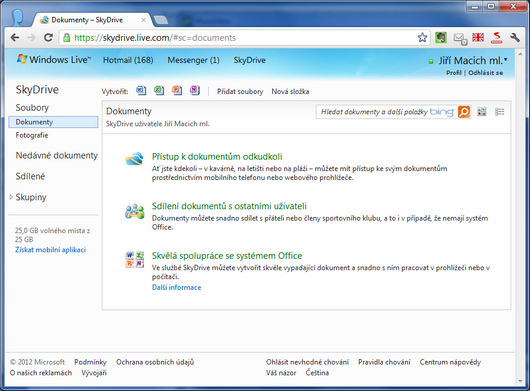This screenshot has width=530, height=391.
Task: Open Hotmail (168) in header
Action: coord(128,60)
